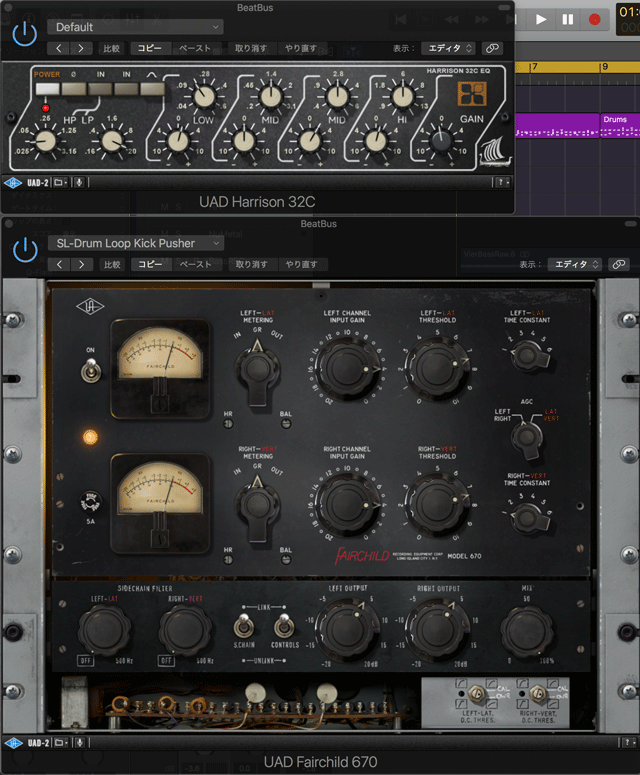Toggle power button of Fairchild 670 plugin window
Screen dimensions: 640x775
click(25, 250)
